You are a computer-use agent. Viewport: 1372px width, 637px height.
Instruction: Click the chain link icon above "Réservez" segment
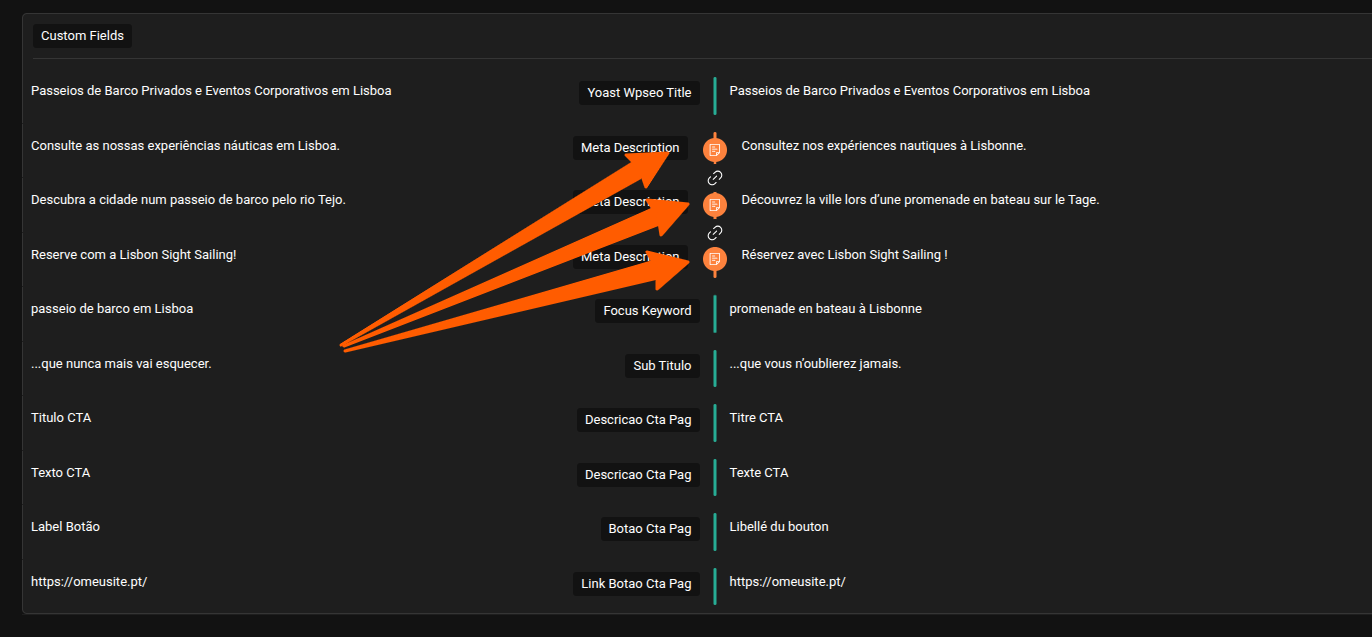(x=714, y=232)
